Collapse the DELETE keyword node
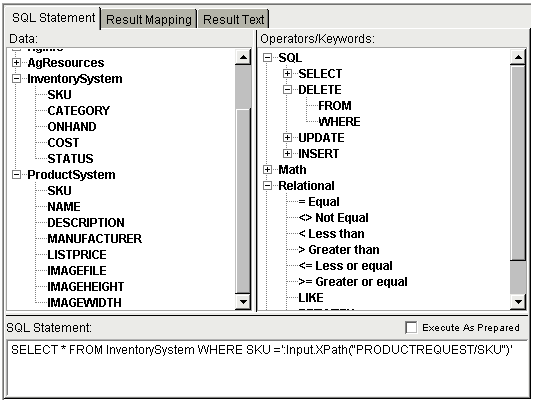The height and width of the screenshot is (404, 535). point(287,90)
